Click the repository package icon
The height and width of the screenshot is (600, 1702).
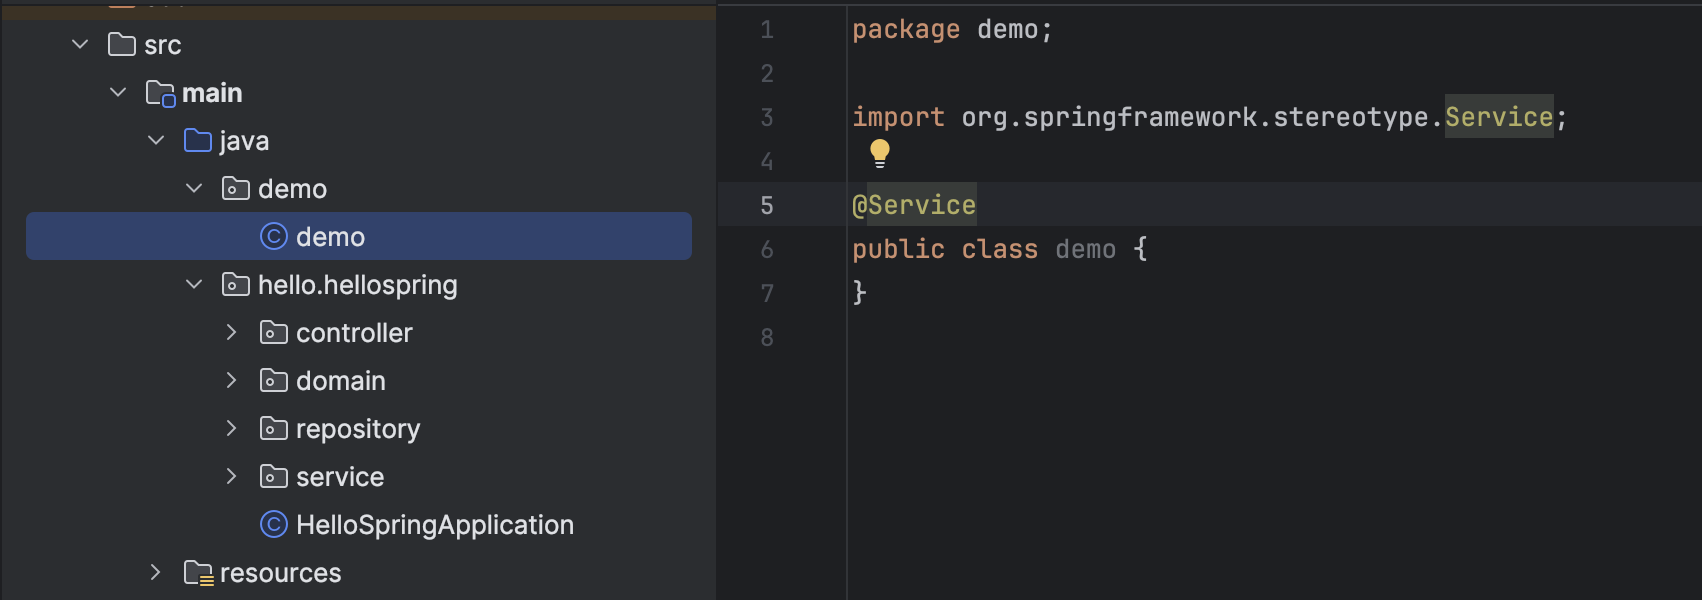click(x=273, y=428)
